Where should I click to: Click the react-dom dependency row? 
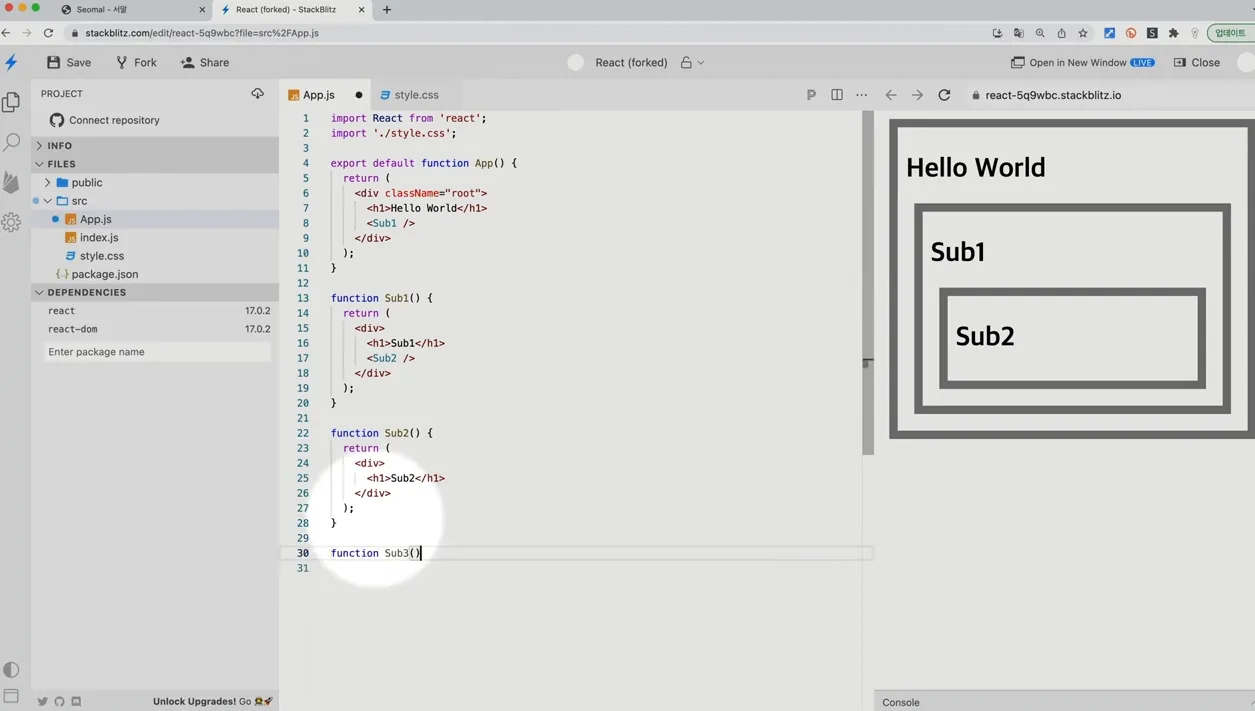point(158,329)
